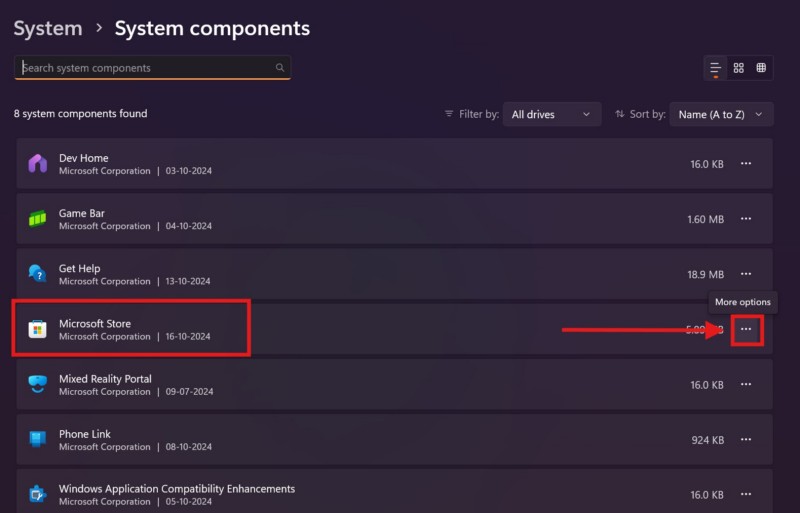Click the search magnifier icon
800x513 pixels.
coord(280,68)
